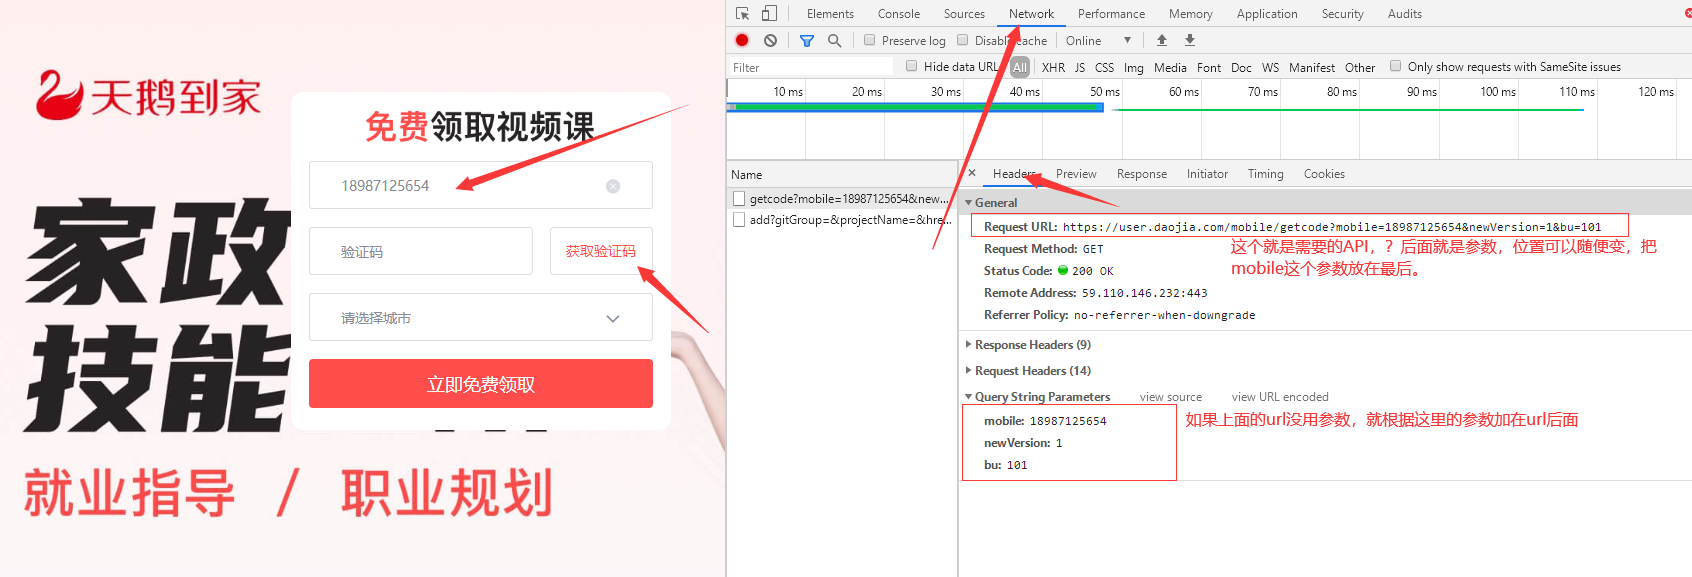Collapse the General section
Viewport: 1692px width, 577px height.
coord(968,202)
